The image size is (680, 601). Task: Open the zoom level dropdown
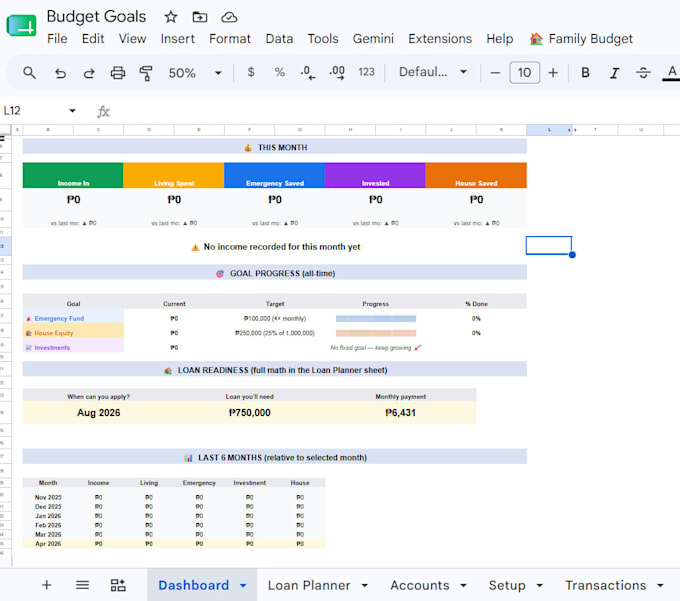point(195,72)
